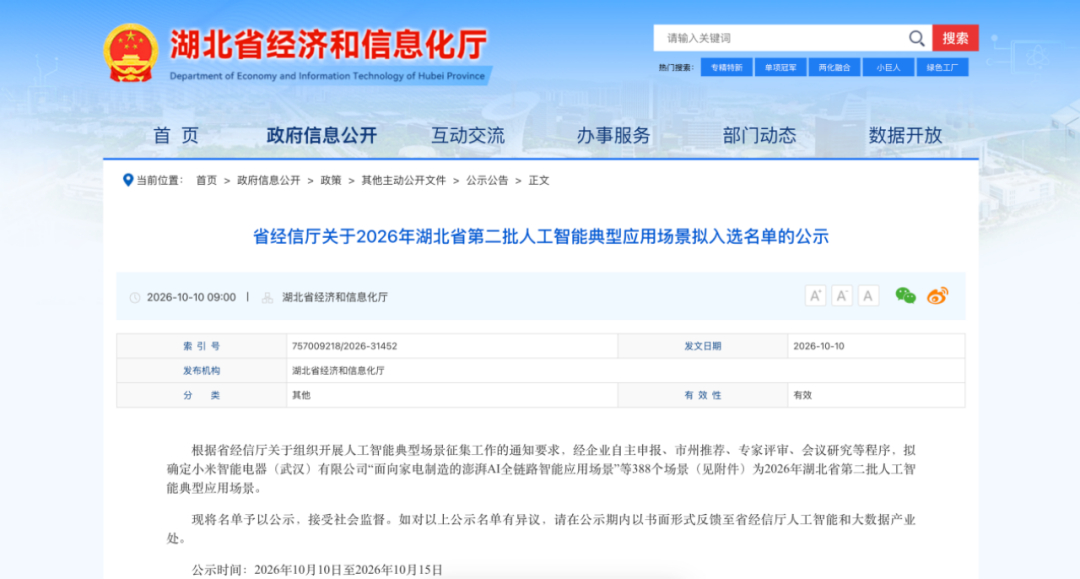The height and width of the screenshot is (579, 1080).
Task: Select the 两化融合 hot search tag
Action: tap(834, 67)
